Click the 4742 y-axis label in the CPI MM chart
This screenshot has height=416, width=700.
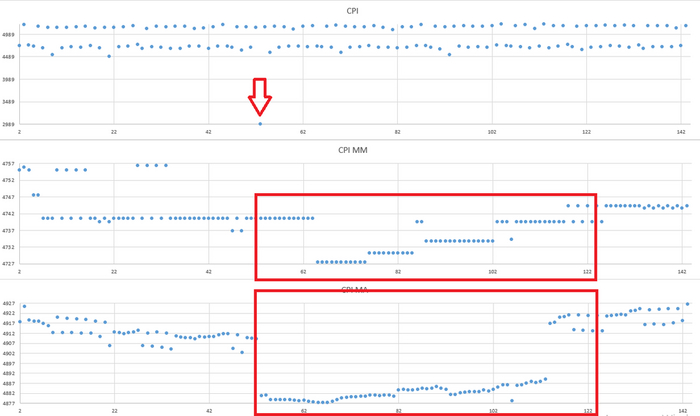8,214
